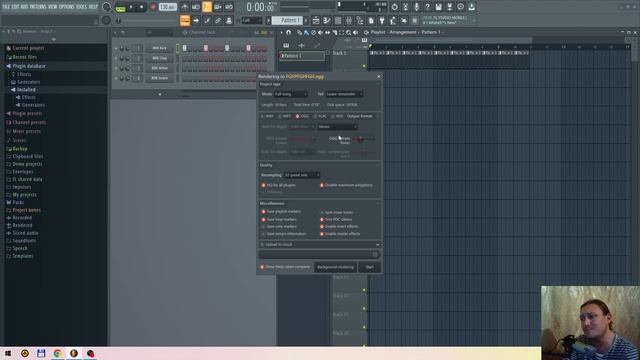Toggle Disable maximum polyphony option
Image resolution: width=640 pixels, height=360 pixels.
(346, 185)
